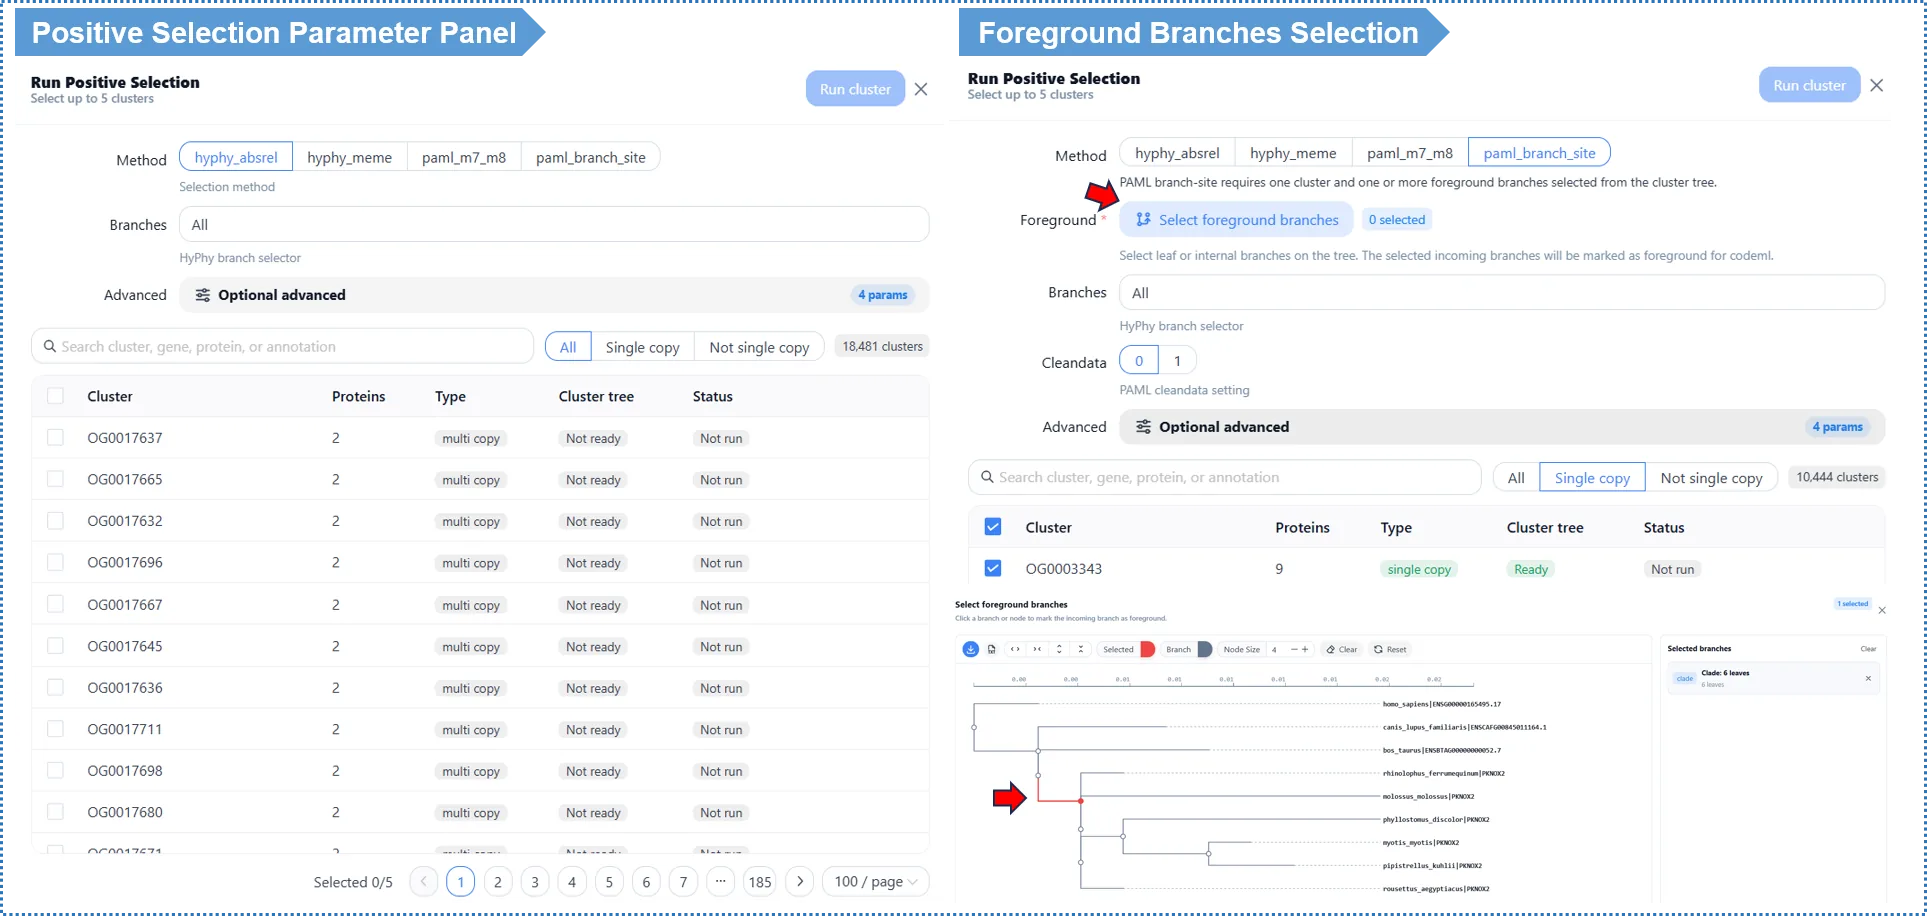This screenshot has width=1927, height=916.
Task: Set Cleandata option to 0
Action: point(1139,361)
